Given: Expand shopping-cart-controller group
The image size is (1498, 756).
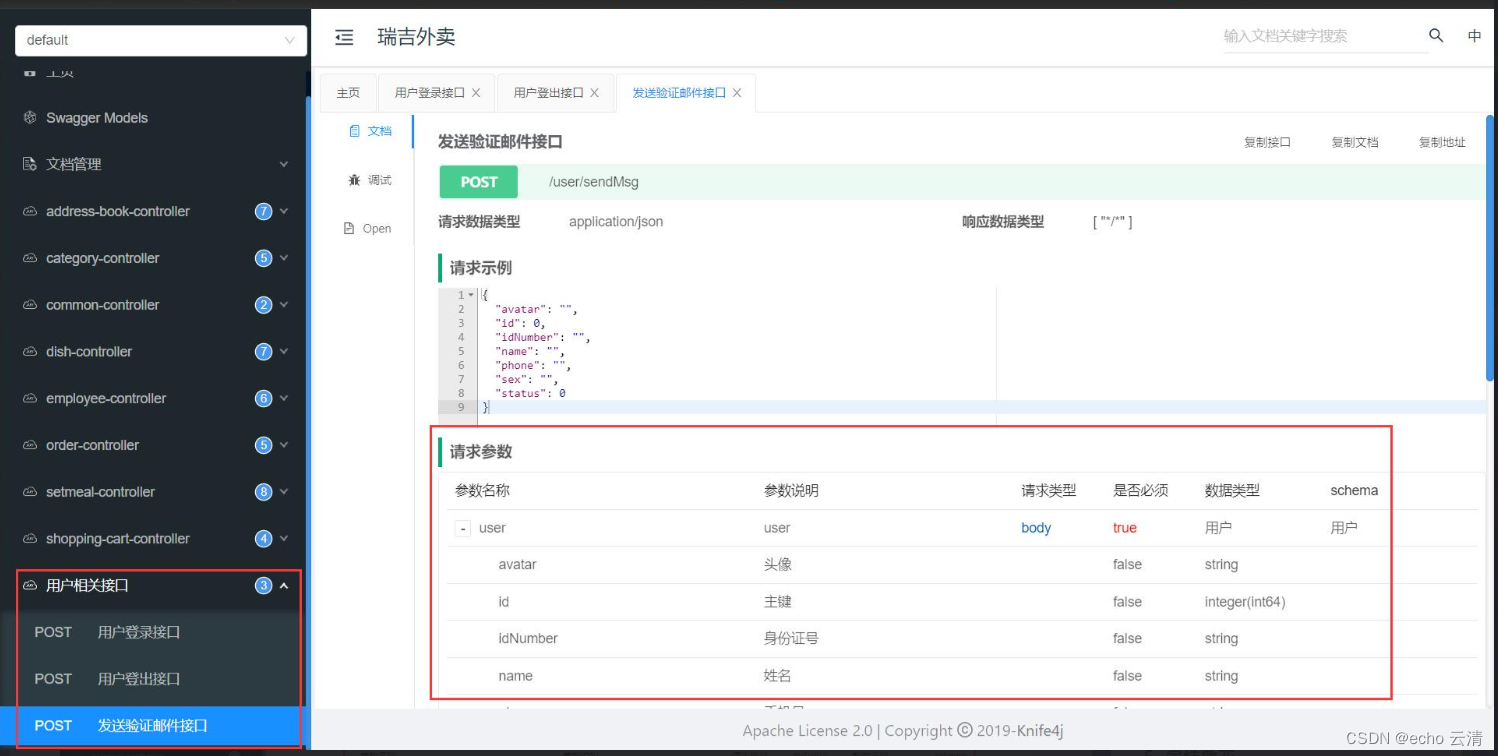Looking at the screenshot, I should [153, 539].
